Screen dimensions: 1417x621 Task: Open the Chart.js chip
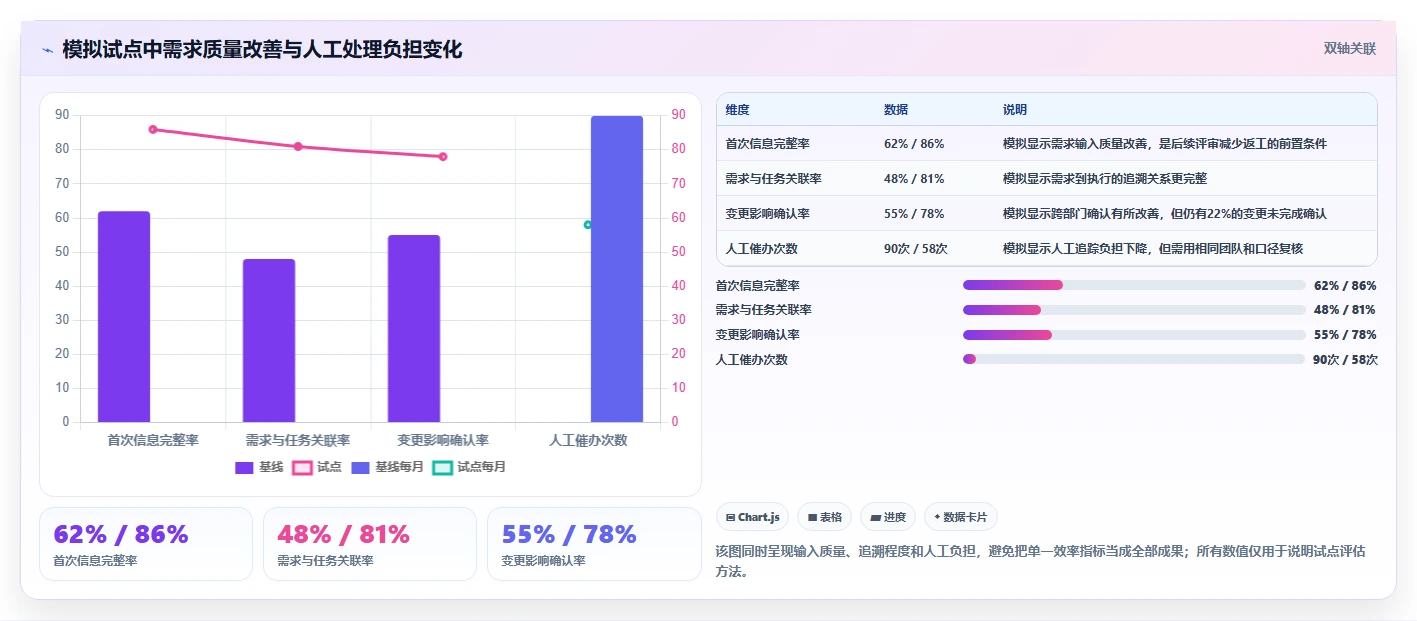click(x=752, y=517)
